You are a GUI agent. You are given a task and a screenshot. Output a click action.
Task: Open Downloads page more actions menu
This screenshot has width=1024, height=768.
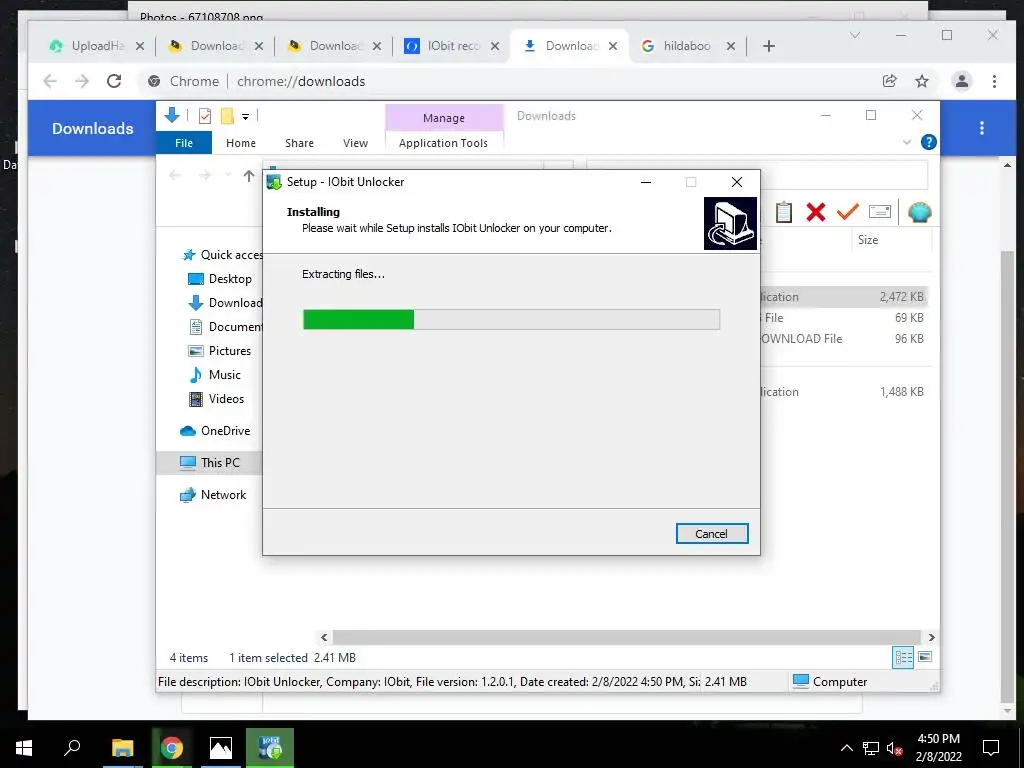(x=982, y=128)
